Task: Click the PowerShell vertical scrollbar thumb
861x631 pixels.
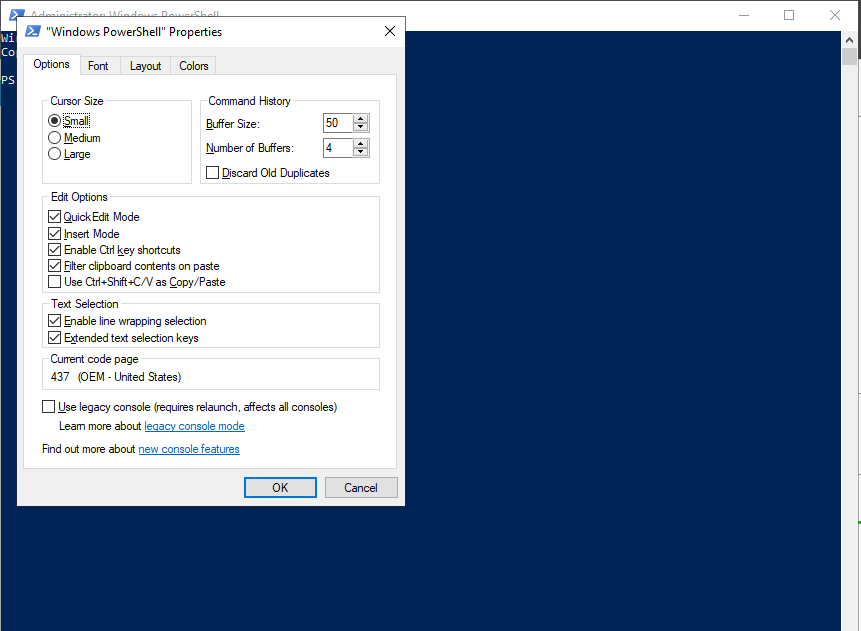Action: click(849, 57)
